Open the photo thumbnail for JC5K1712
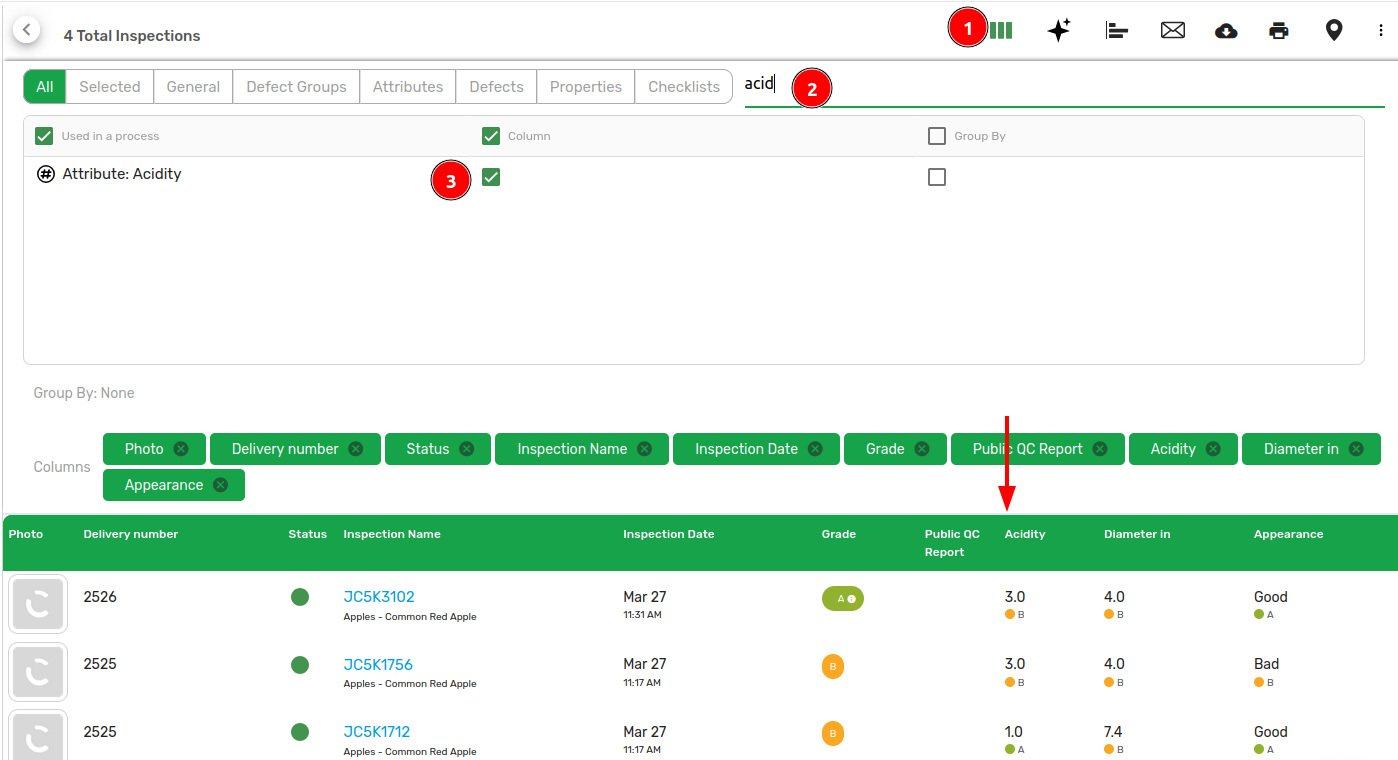The image size is (1398, 760). [x=38, y=736]
